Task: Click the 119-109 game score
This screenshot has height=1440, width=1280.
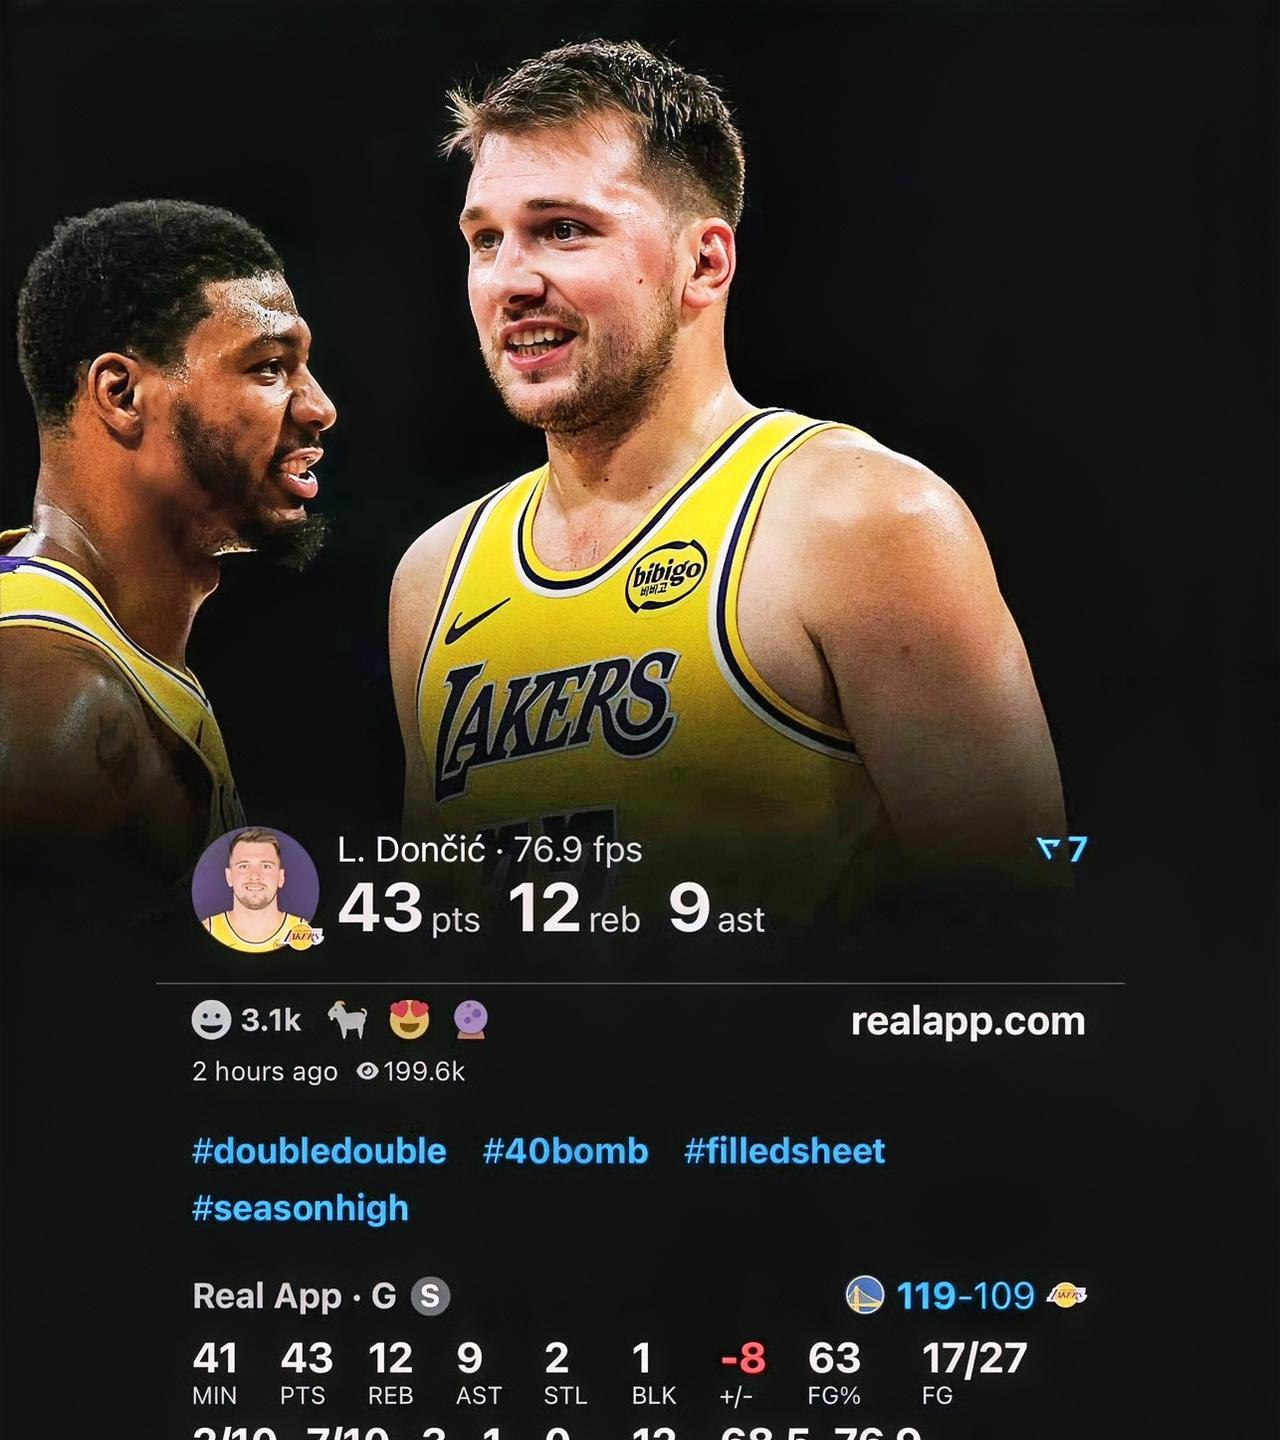Action: pyautogui.click(x=965, y=1296)
